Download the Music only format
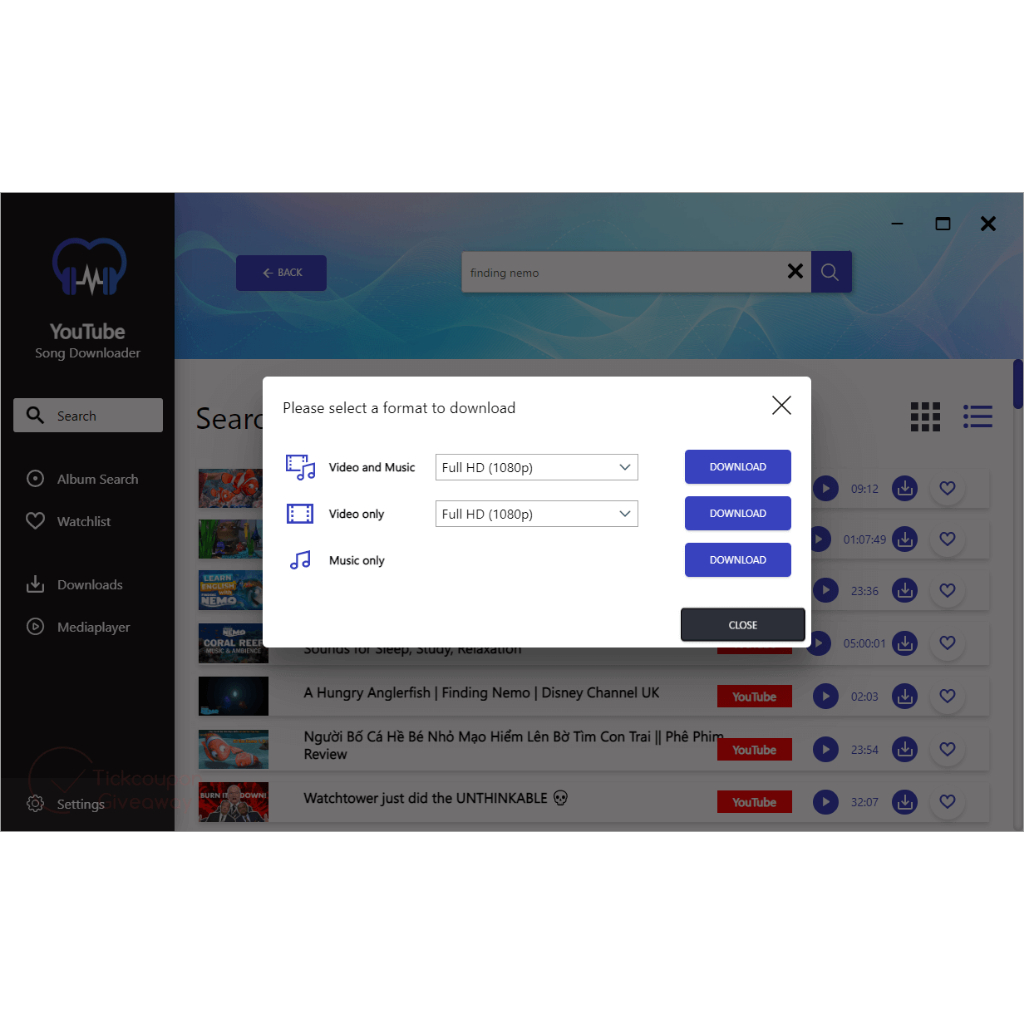 737,560
